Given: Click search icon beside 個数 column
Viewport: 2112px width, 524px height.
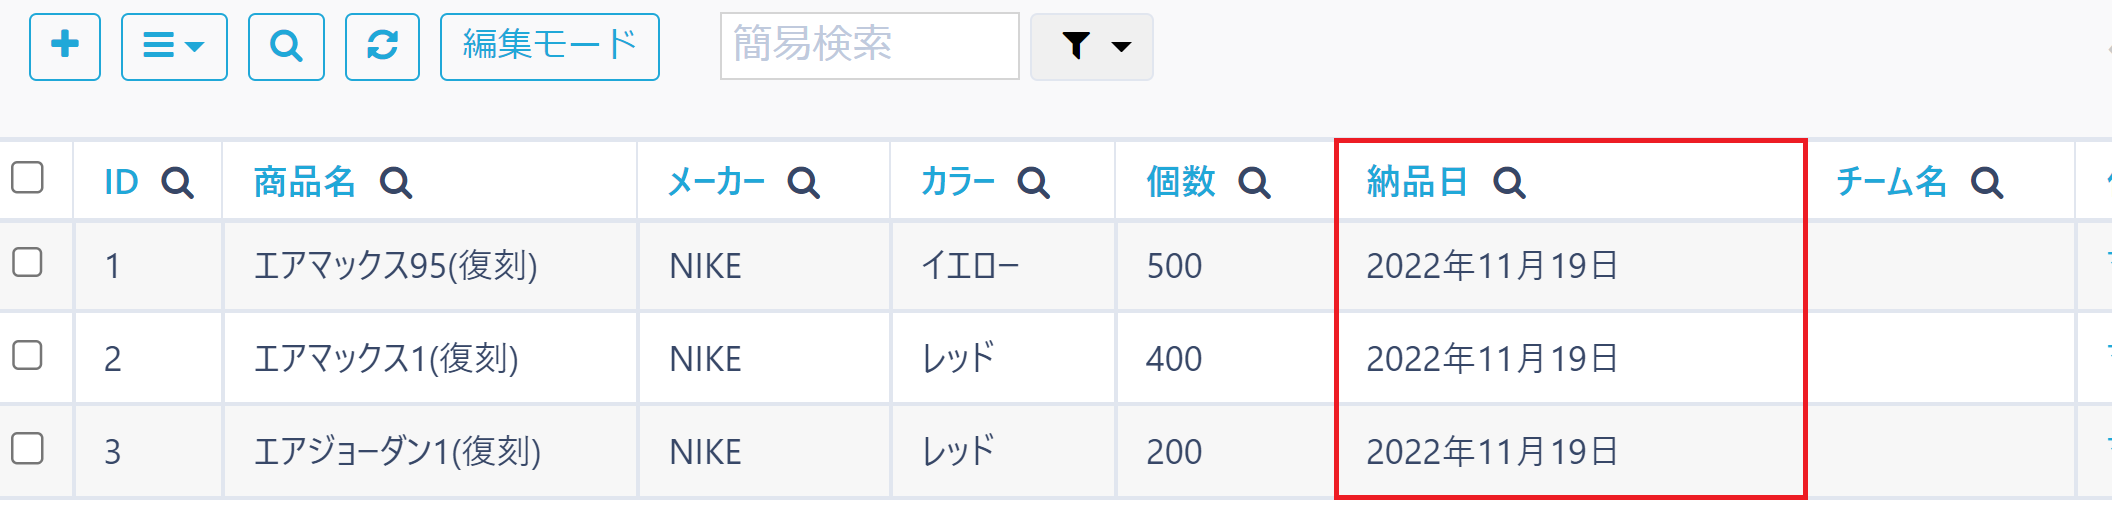Looking at the screenshot, I should (x=1254, y=183).
